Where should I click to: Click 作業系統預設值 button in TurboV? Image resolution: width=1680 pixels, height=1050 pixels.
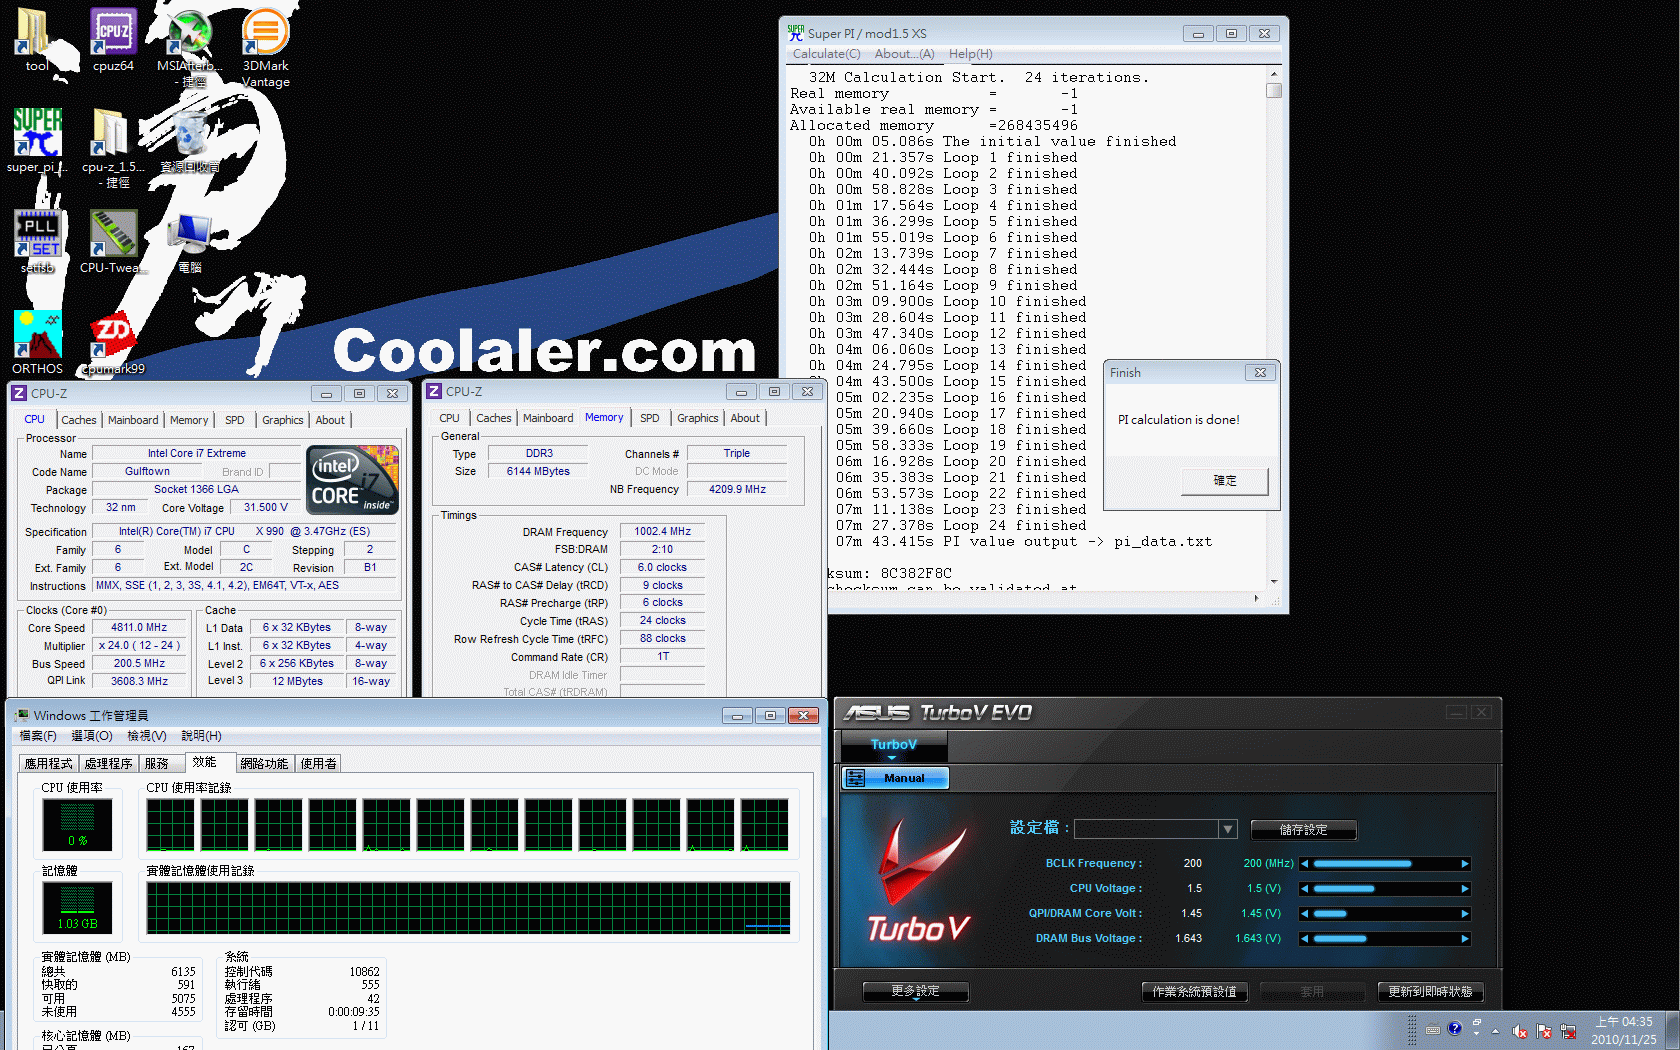point(1194,992)
